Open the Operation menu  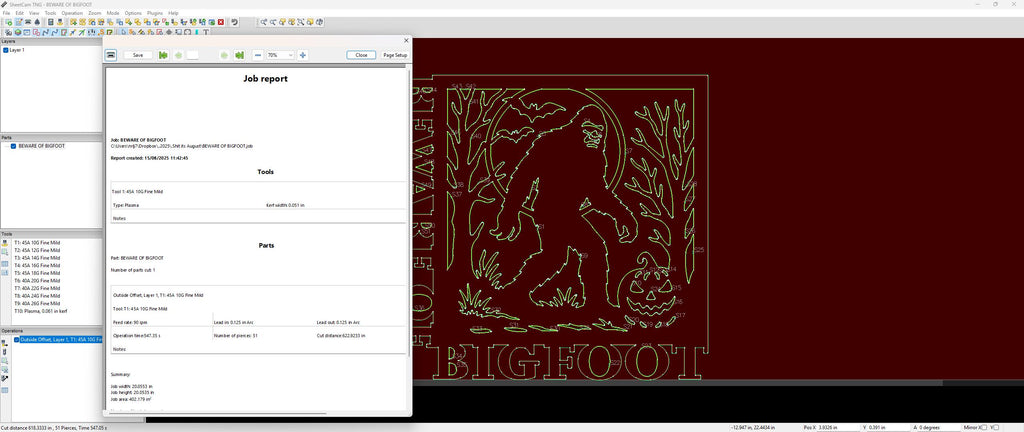72,13
